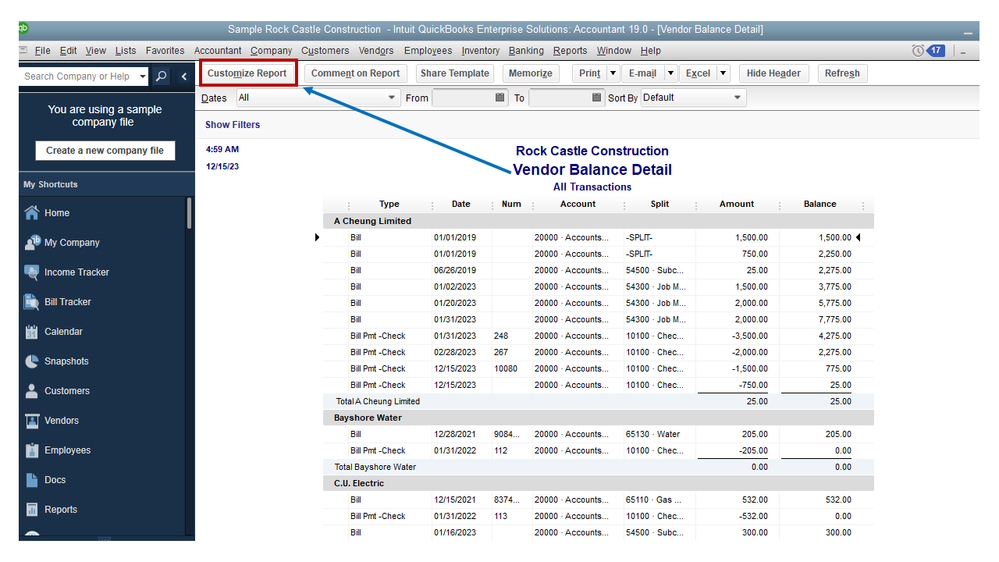Click the Search Company or Help field
999x562 pixels.
coord(77,76)
